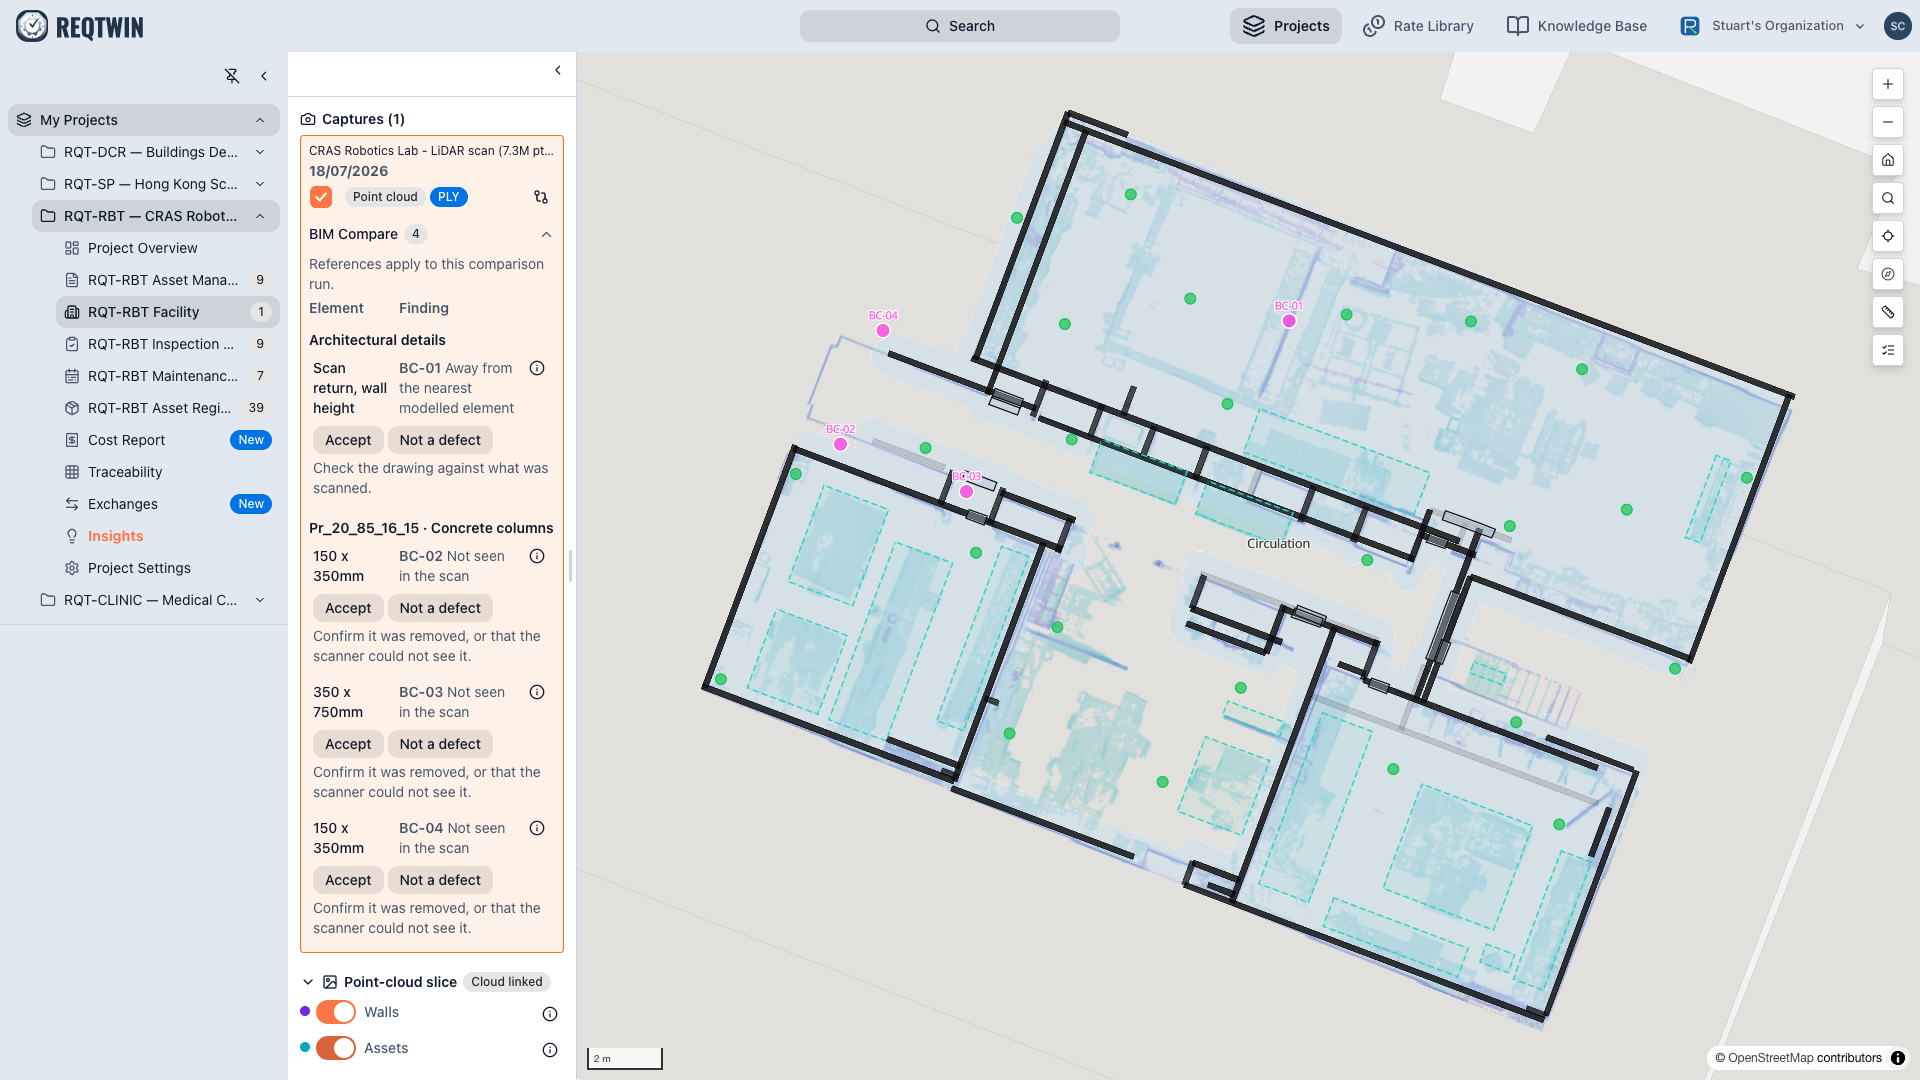The width and height of the screenshot is (1920, 1080).
Task: Open the Knowledge Base
Action: pyautogui.click(x=1577, y=26)
